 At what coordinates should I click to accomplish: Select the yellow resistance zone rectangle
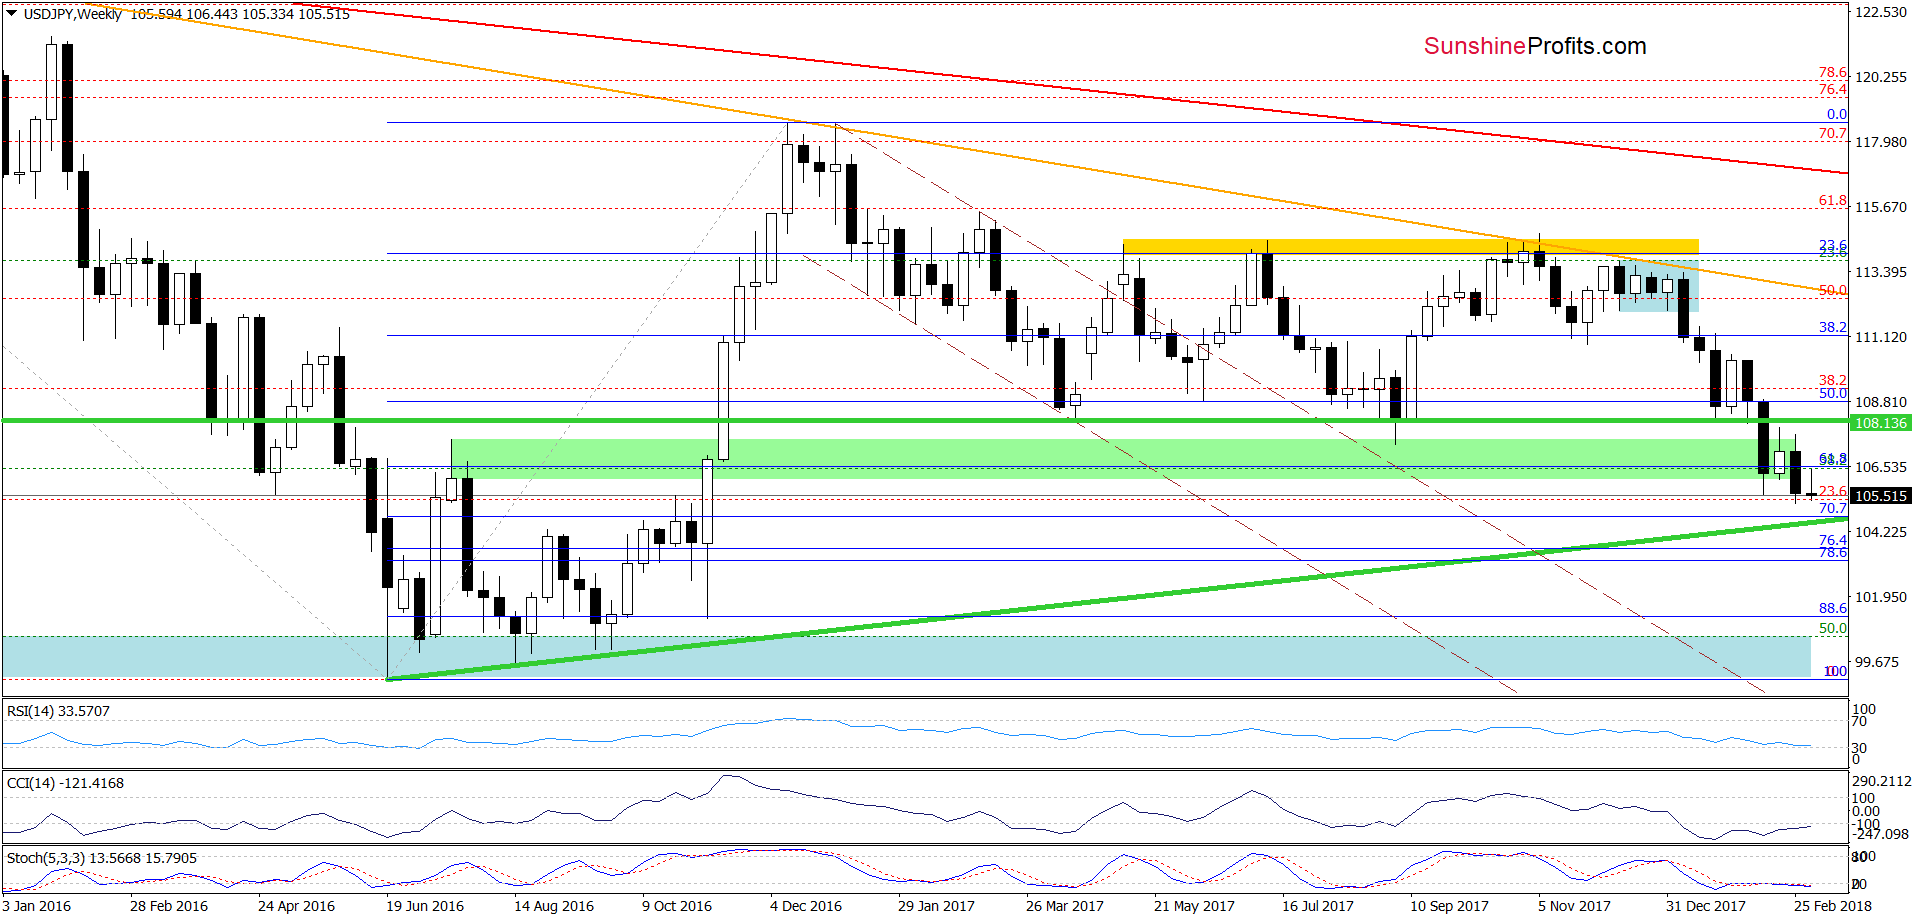coord(1411,246)
